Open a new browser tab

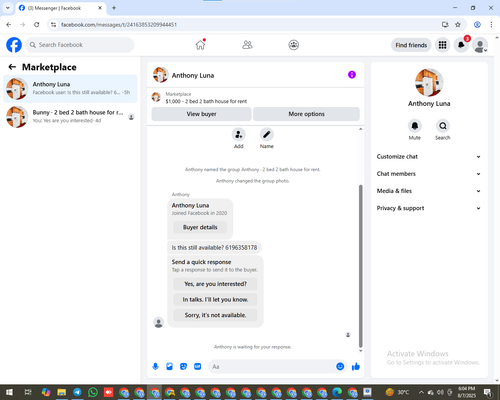click(x=114, y=8)
